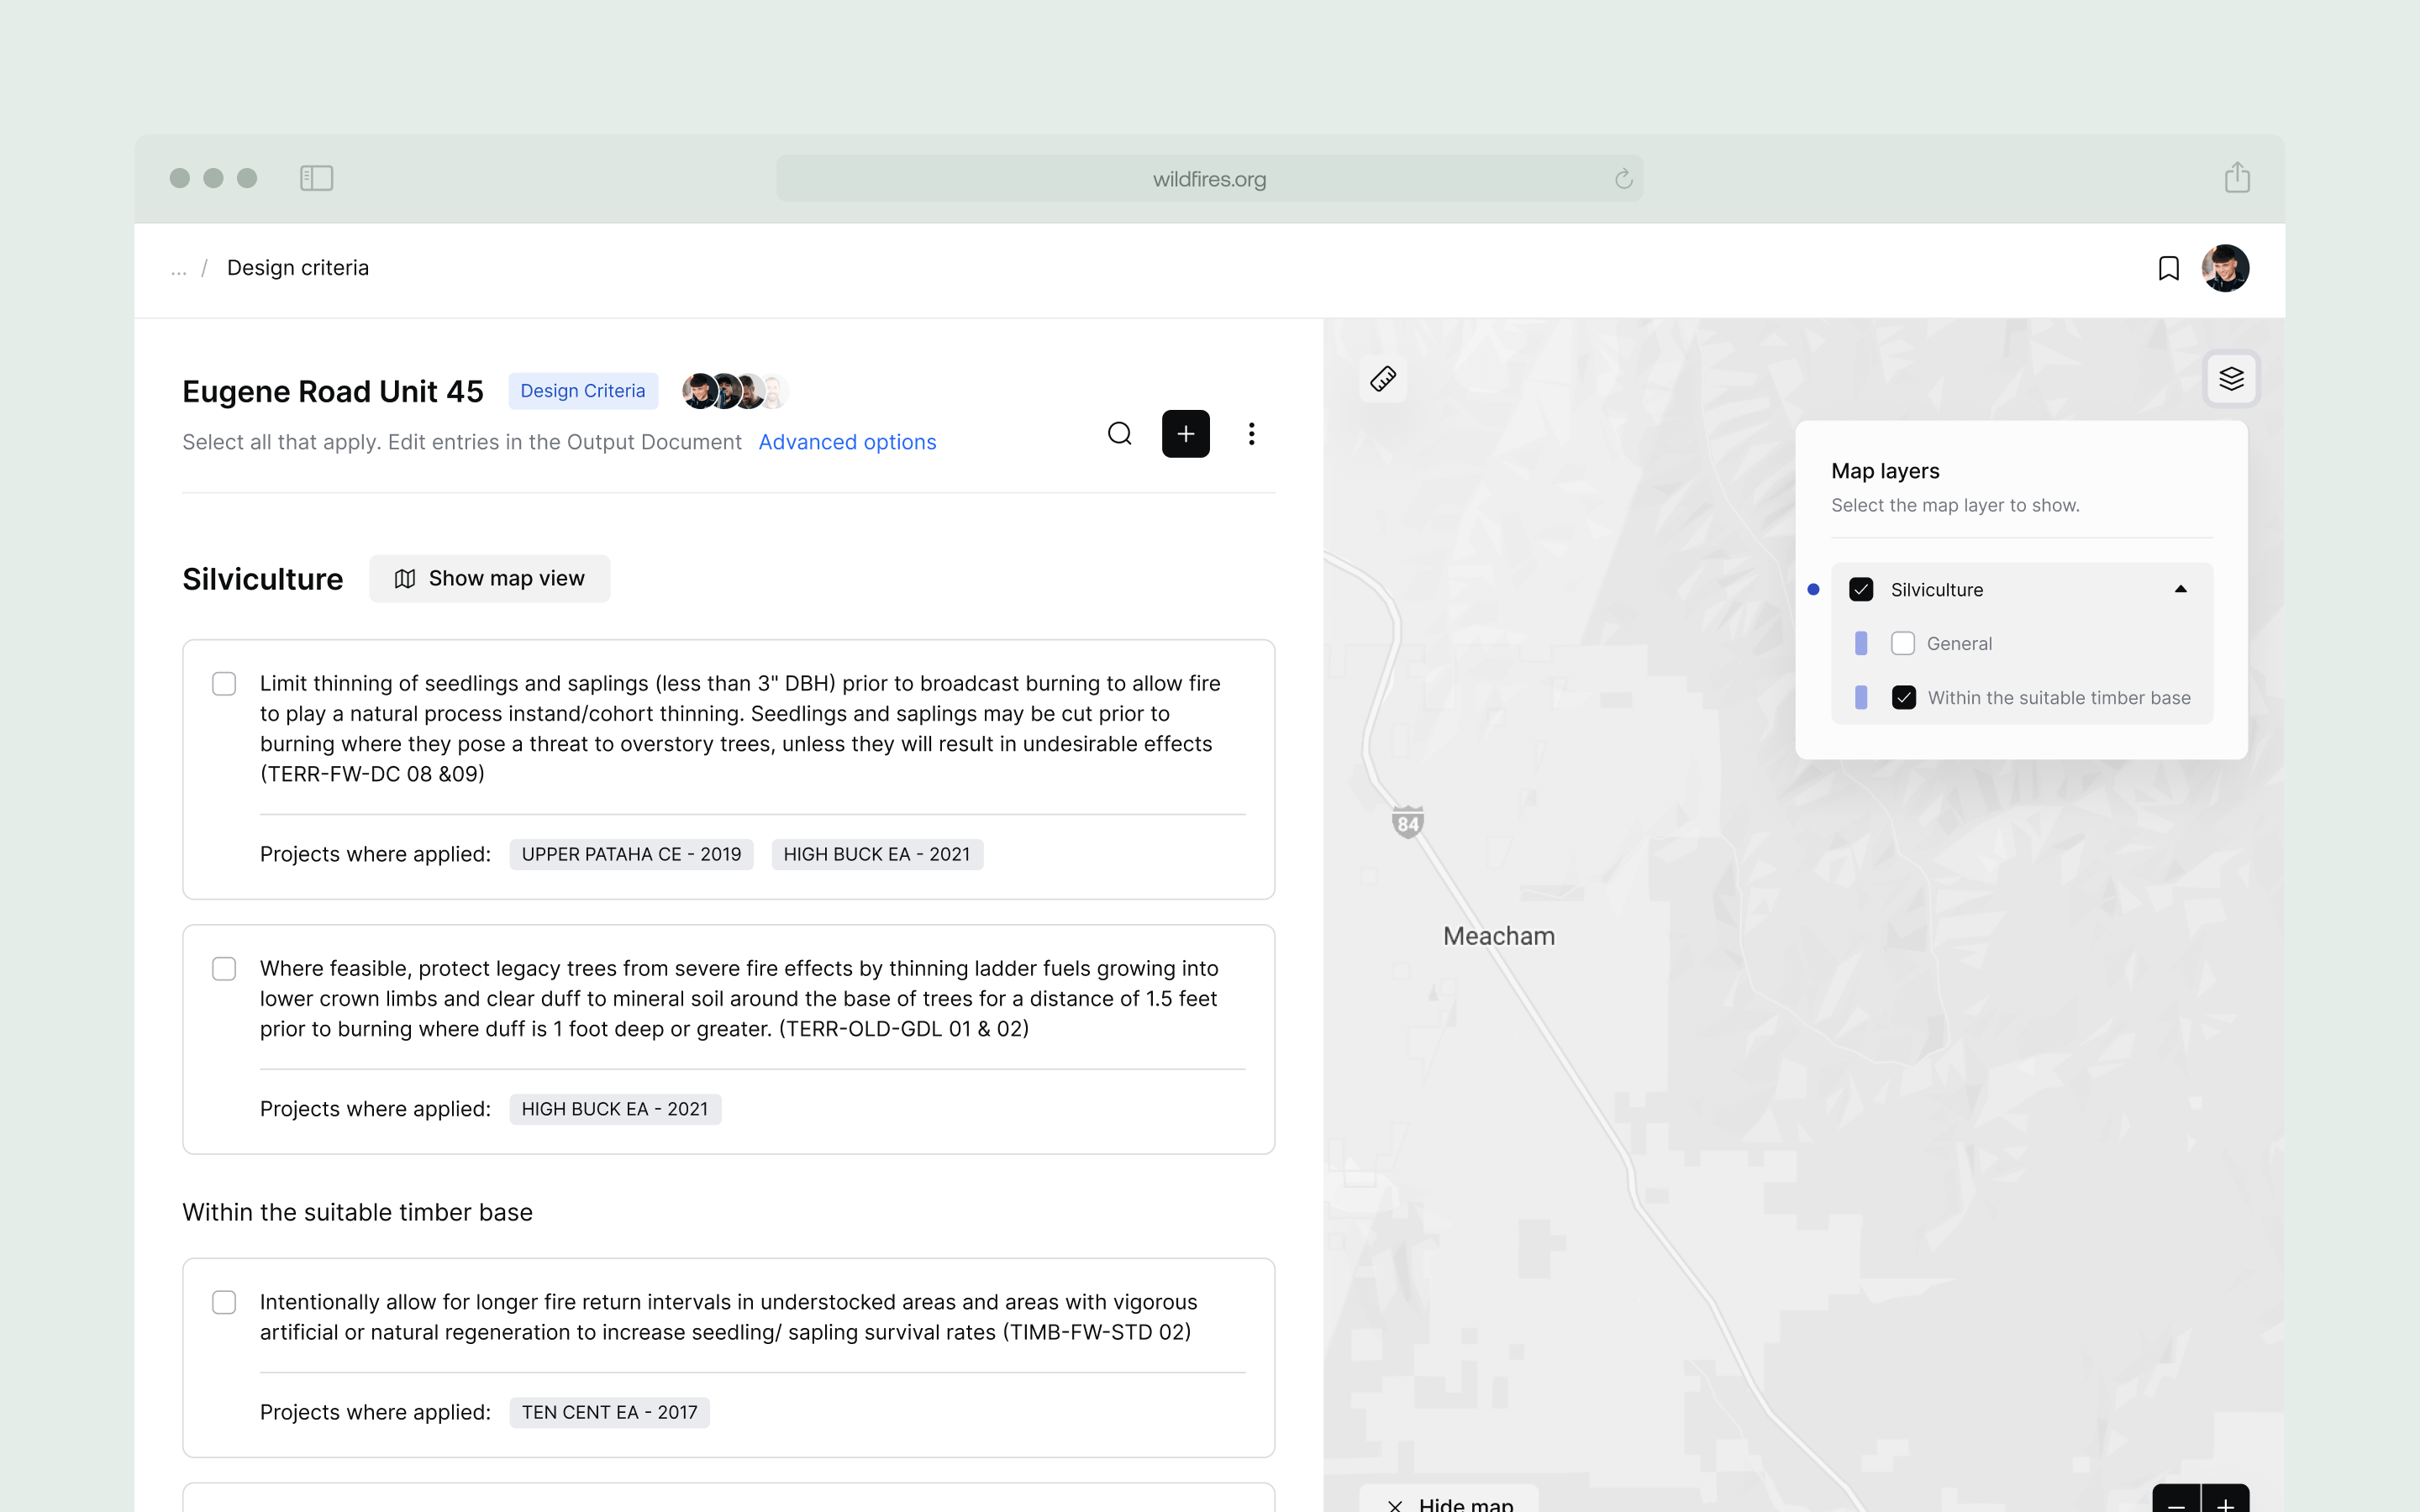Click the search magnifier icon

1119,434
